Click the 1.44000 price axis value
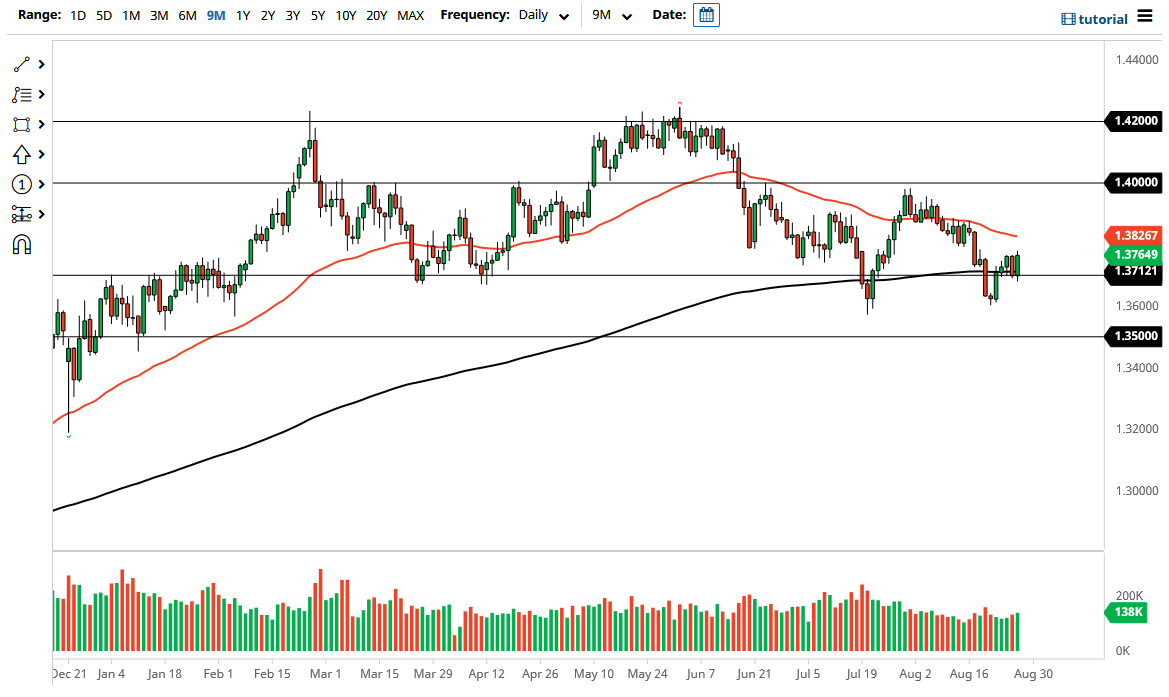1169x697 pixels. [1137, 60]
